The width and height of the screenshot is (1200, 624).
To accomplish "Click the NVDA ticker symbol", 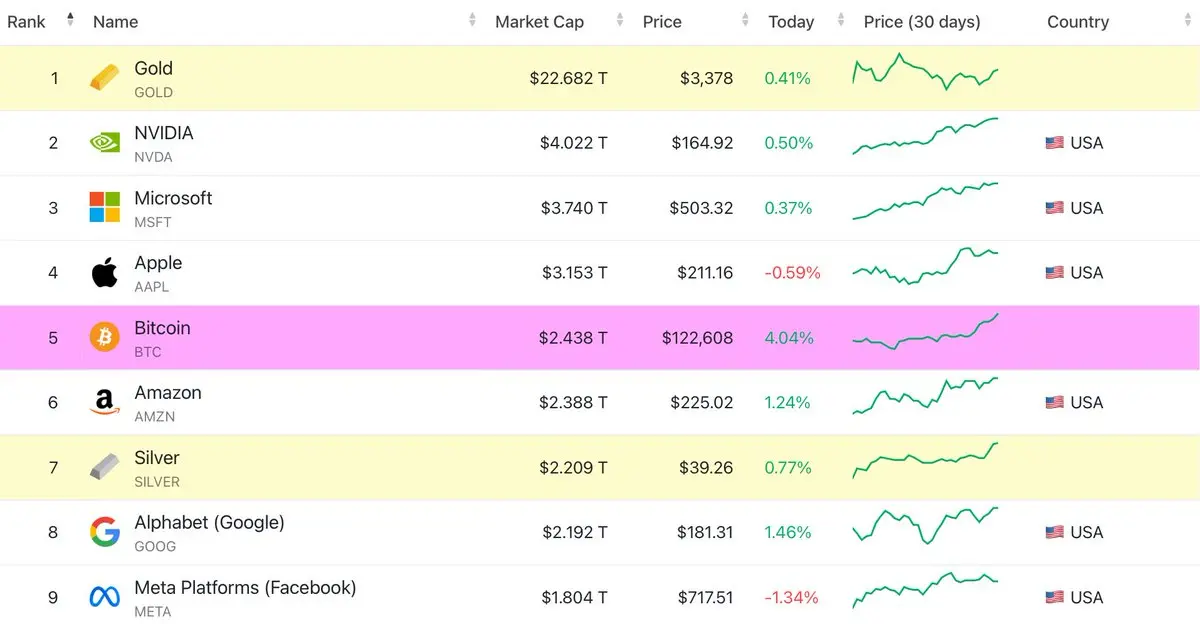I will click(x=153, y=157).
